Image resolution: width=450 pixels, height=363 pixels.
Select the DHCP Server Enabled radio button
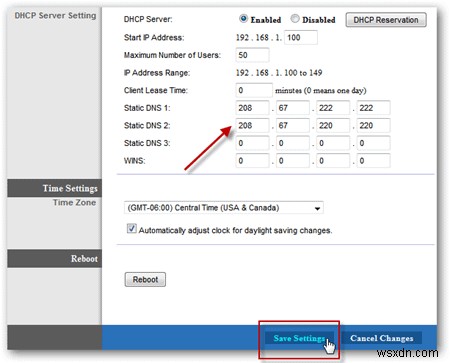tap(243, 19)
